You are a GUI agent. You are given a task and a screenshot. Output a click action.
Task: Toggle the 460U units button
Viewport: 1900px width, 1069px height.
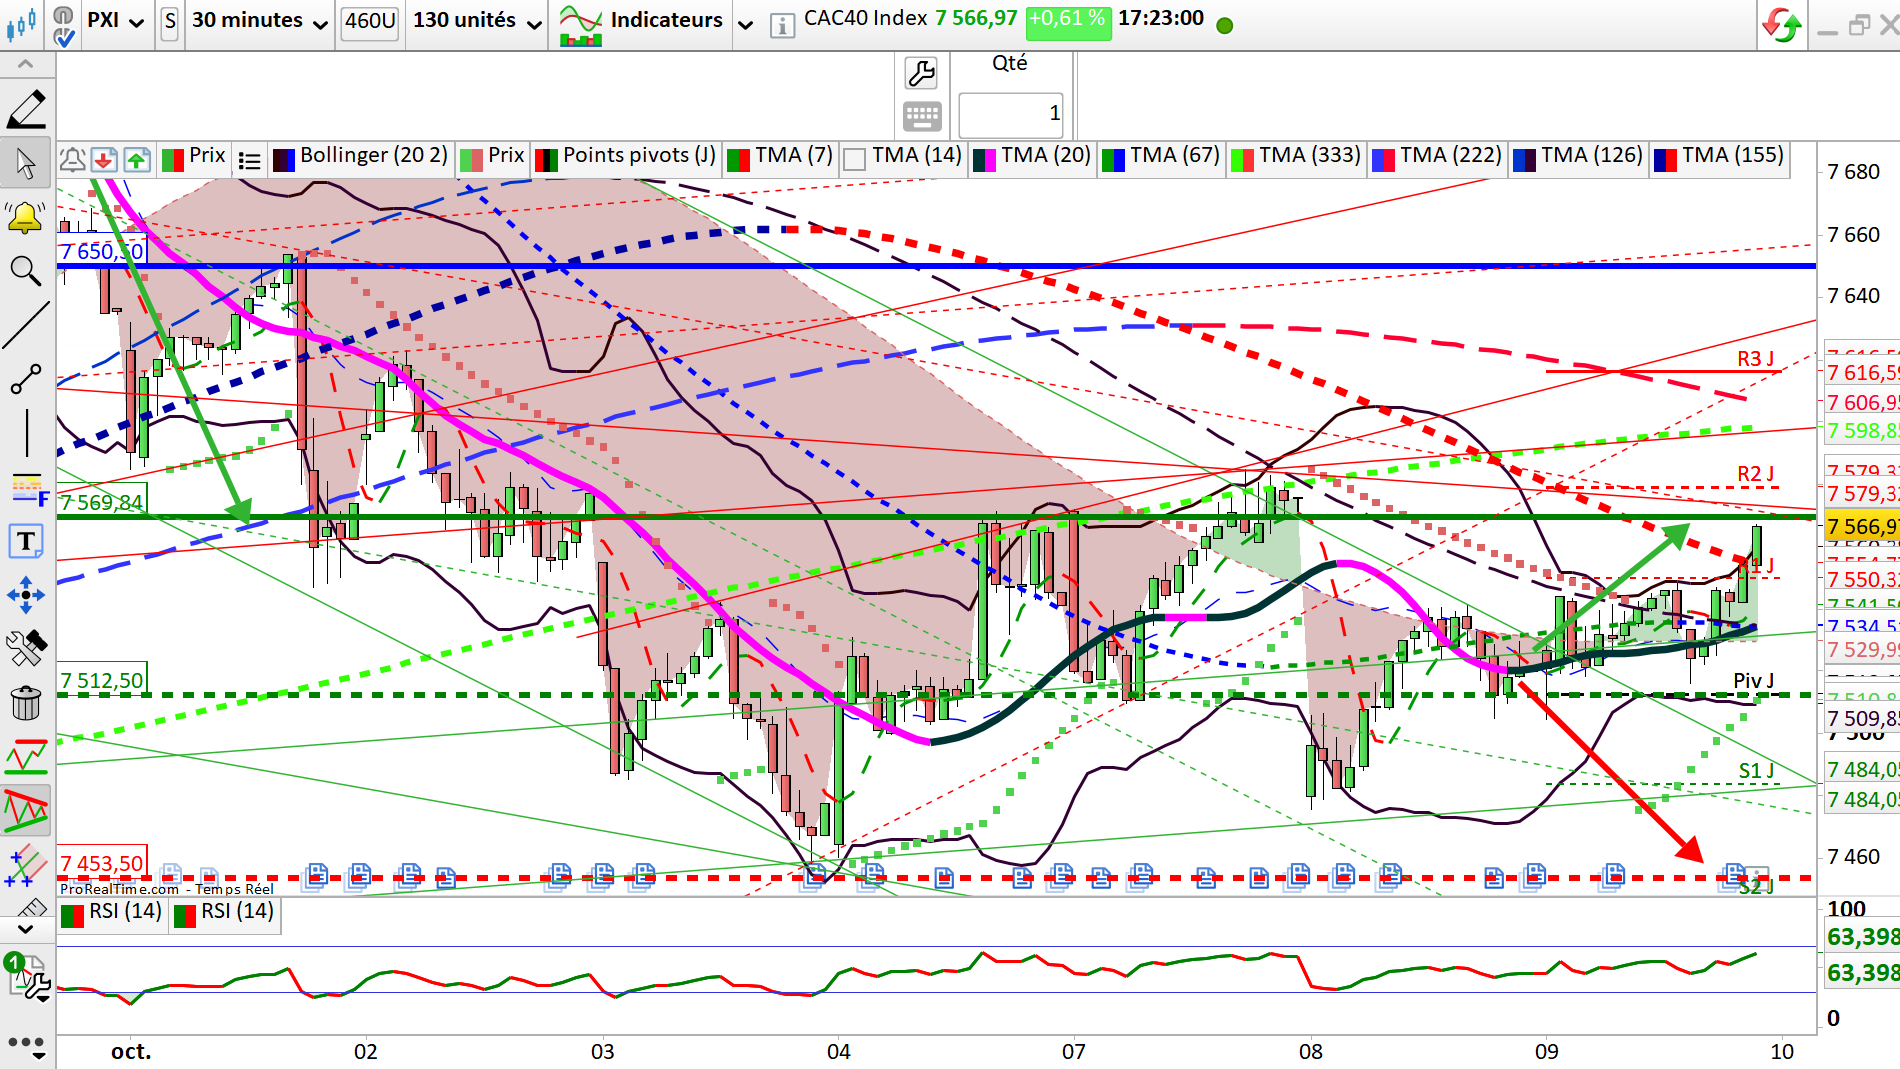click(370, 21)
